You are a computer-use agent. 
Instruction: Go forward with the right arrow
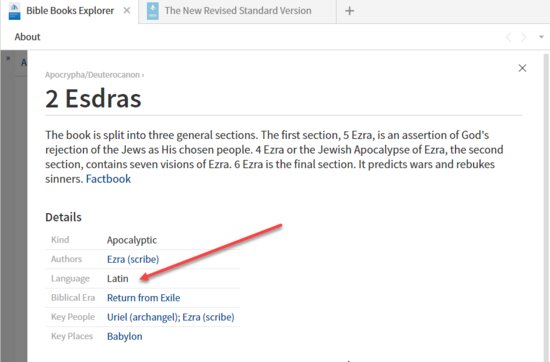(x=524, y=37)
